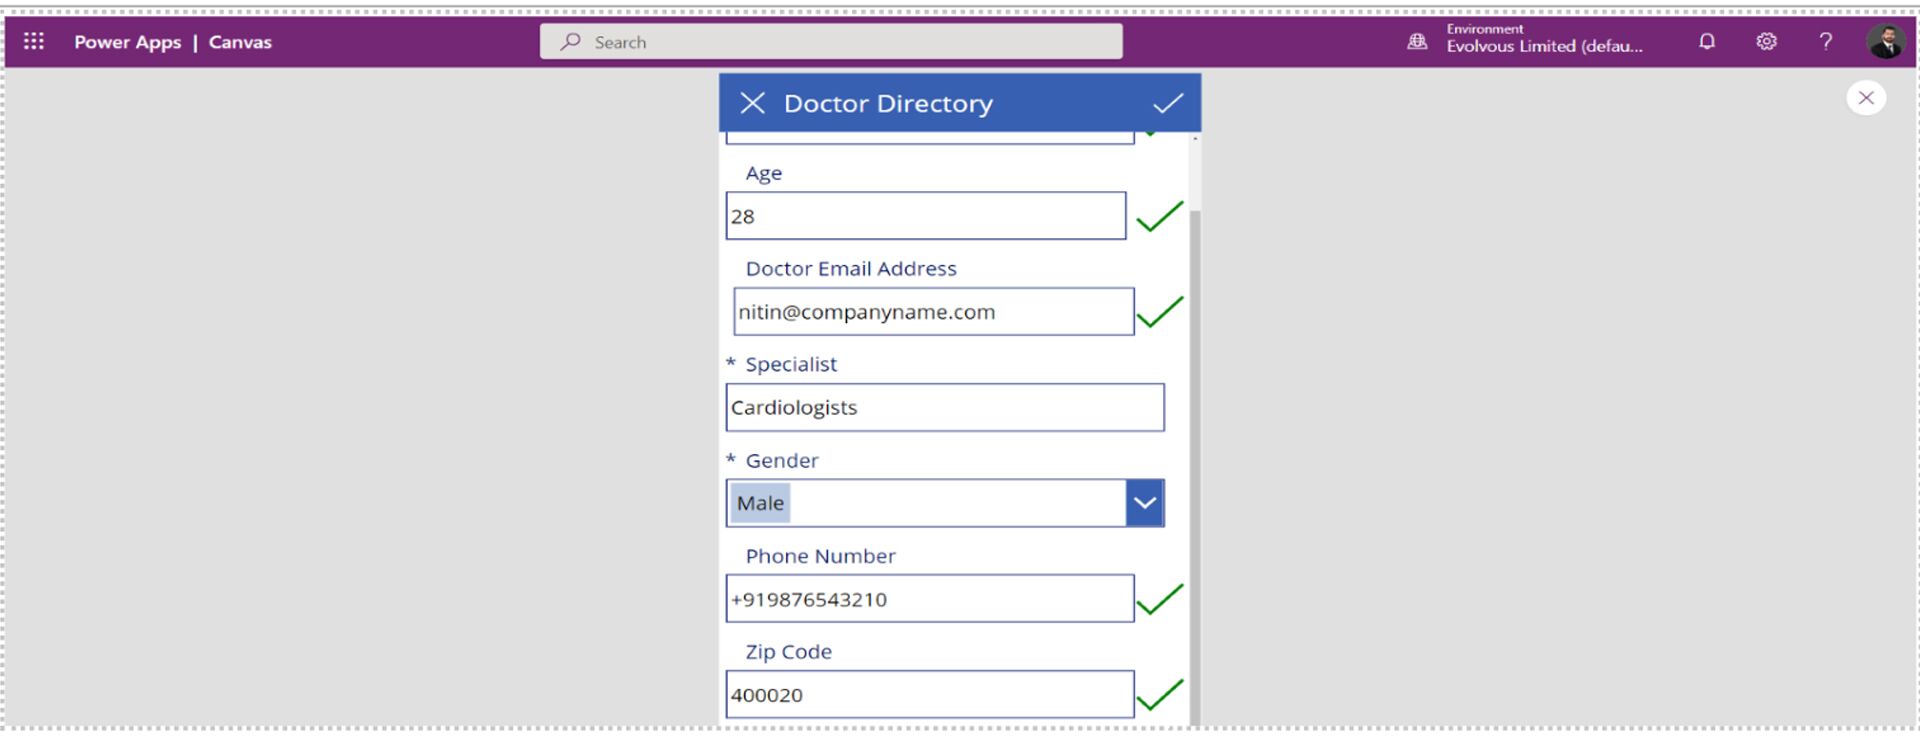Expand the Gender dropdown arrow
The height and width of the screenshot is (738, 1920).
pos(1144,503)
